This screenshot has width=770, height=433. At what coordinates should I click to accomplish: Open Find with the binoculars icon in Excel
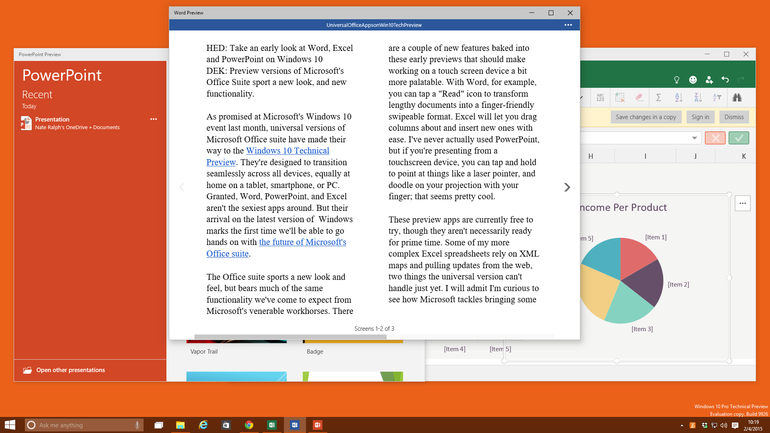coord(737,98)
